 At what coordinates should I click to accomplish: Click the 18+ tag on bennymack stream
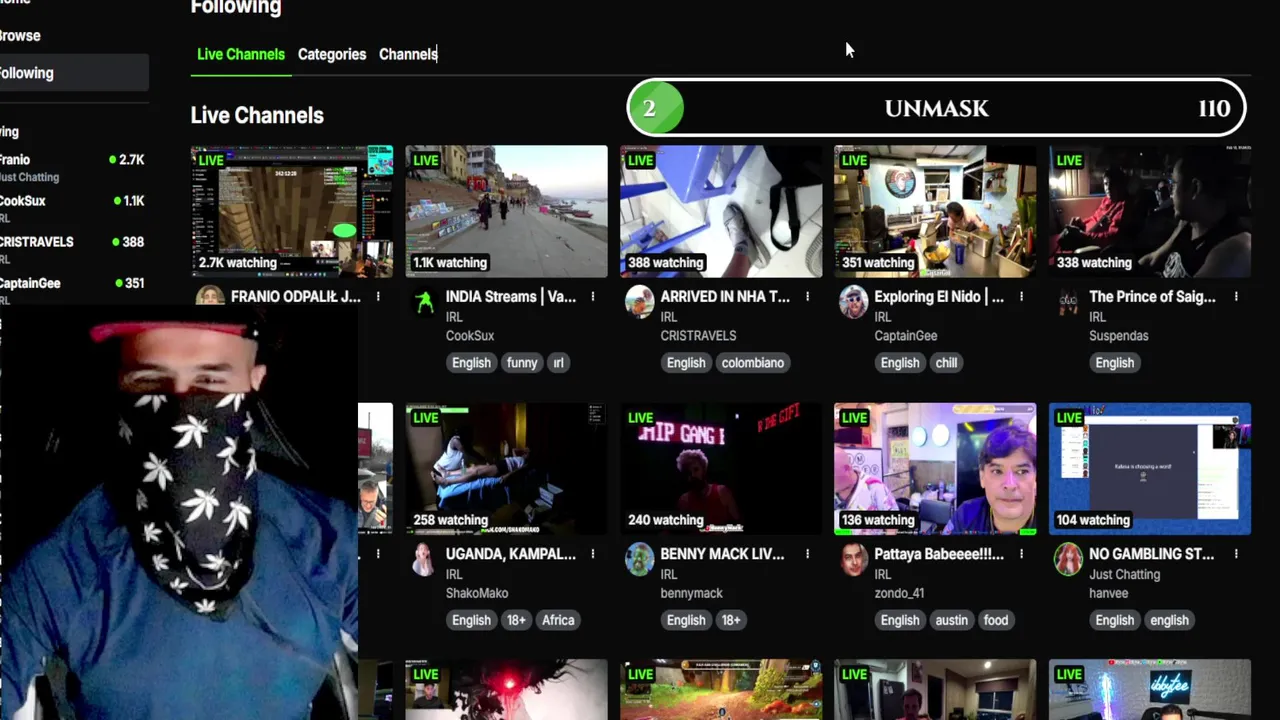(x=731, y=620)
